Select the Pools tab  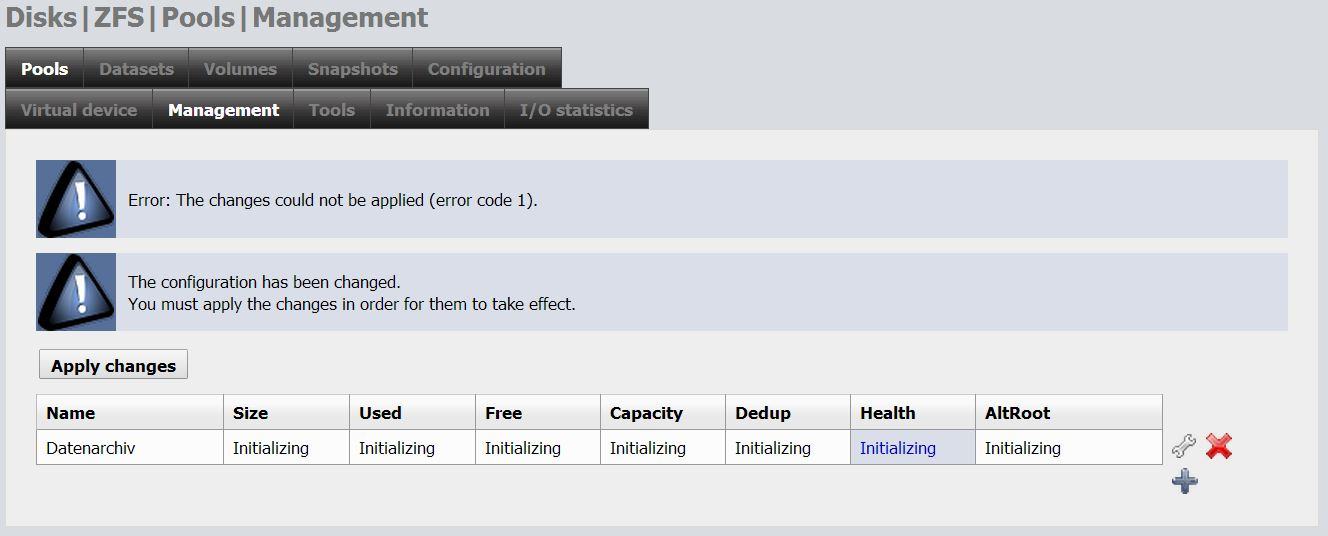click(45, 69)
